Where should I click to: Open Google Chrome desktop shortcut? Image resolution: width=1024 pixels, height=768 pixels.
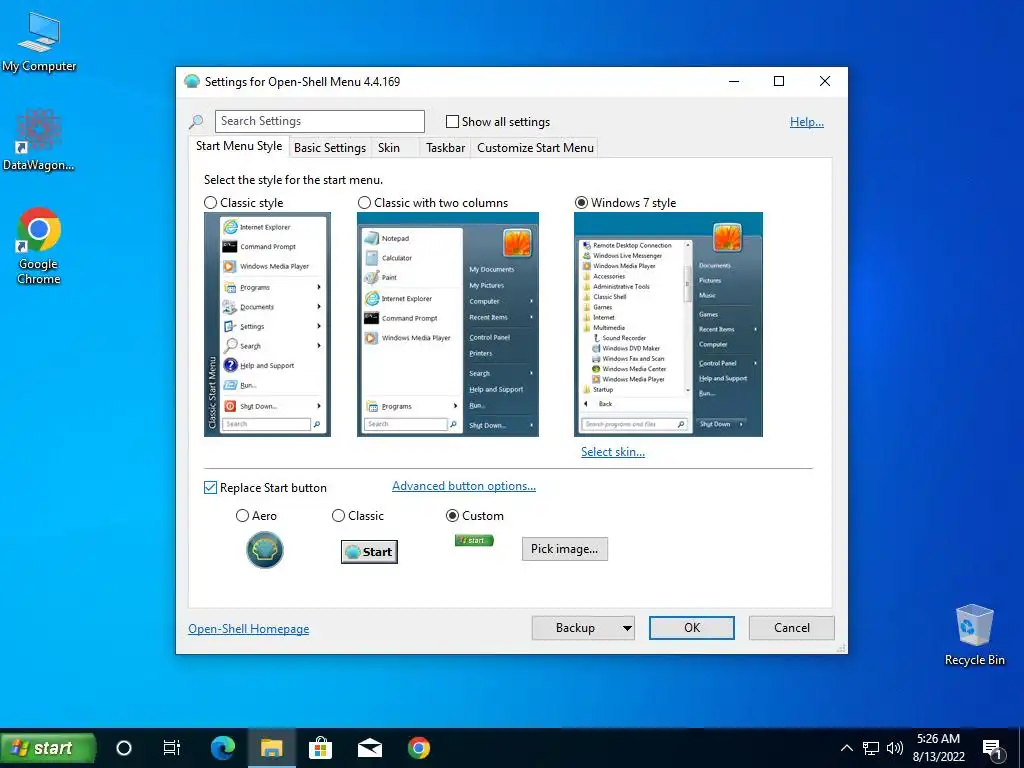tap(39, 246)
